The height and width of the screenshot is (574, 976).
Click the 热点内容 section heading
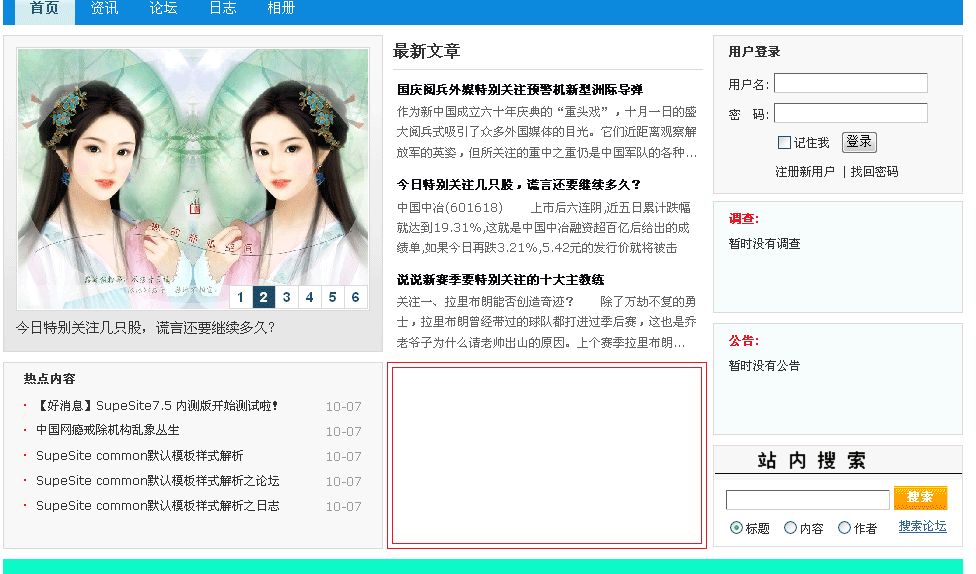pyautogui.click(x=49, y=379)
